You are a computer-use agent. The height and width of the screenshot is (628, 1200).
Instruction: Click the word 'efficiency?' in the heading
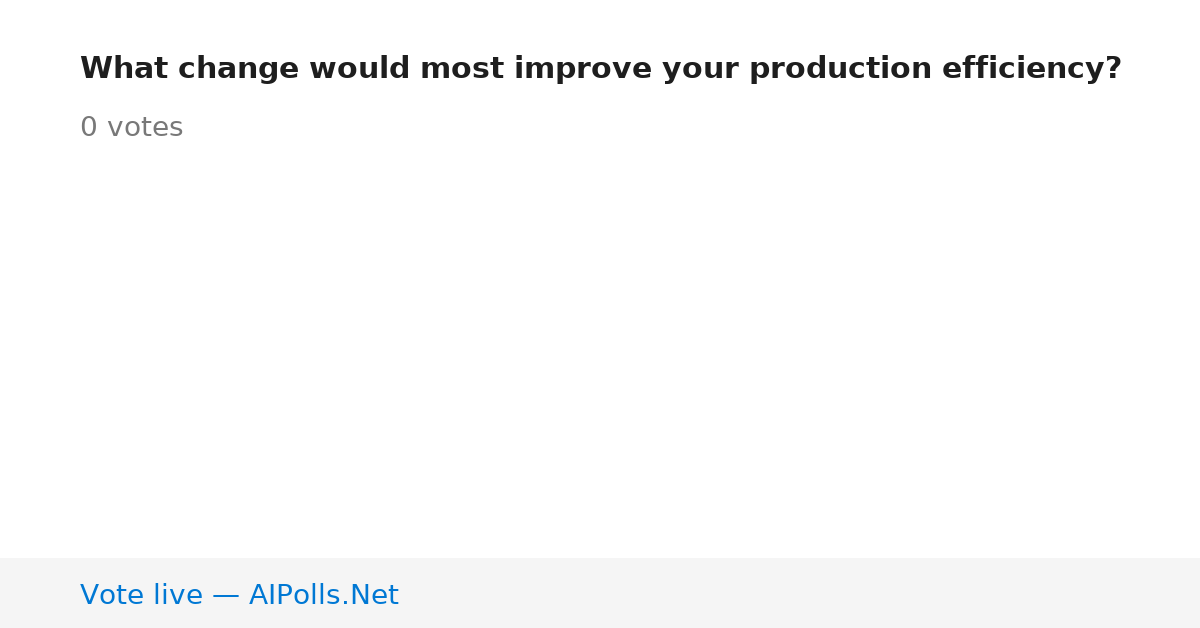1032,69
